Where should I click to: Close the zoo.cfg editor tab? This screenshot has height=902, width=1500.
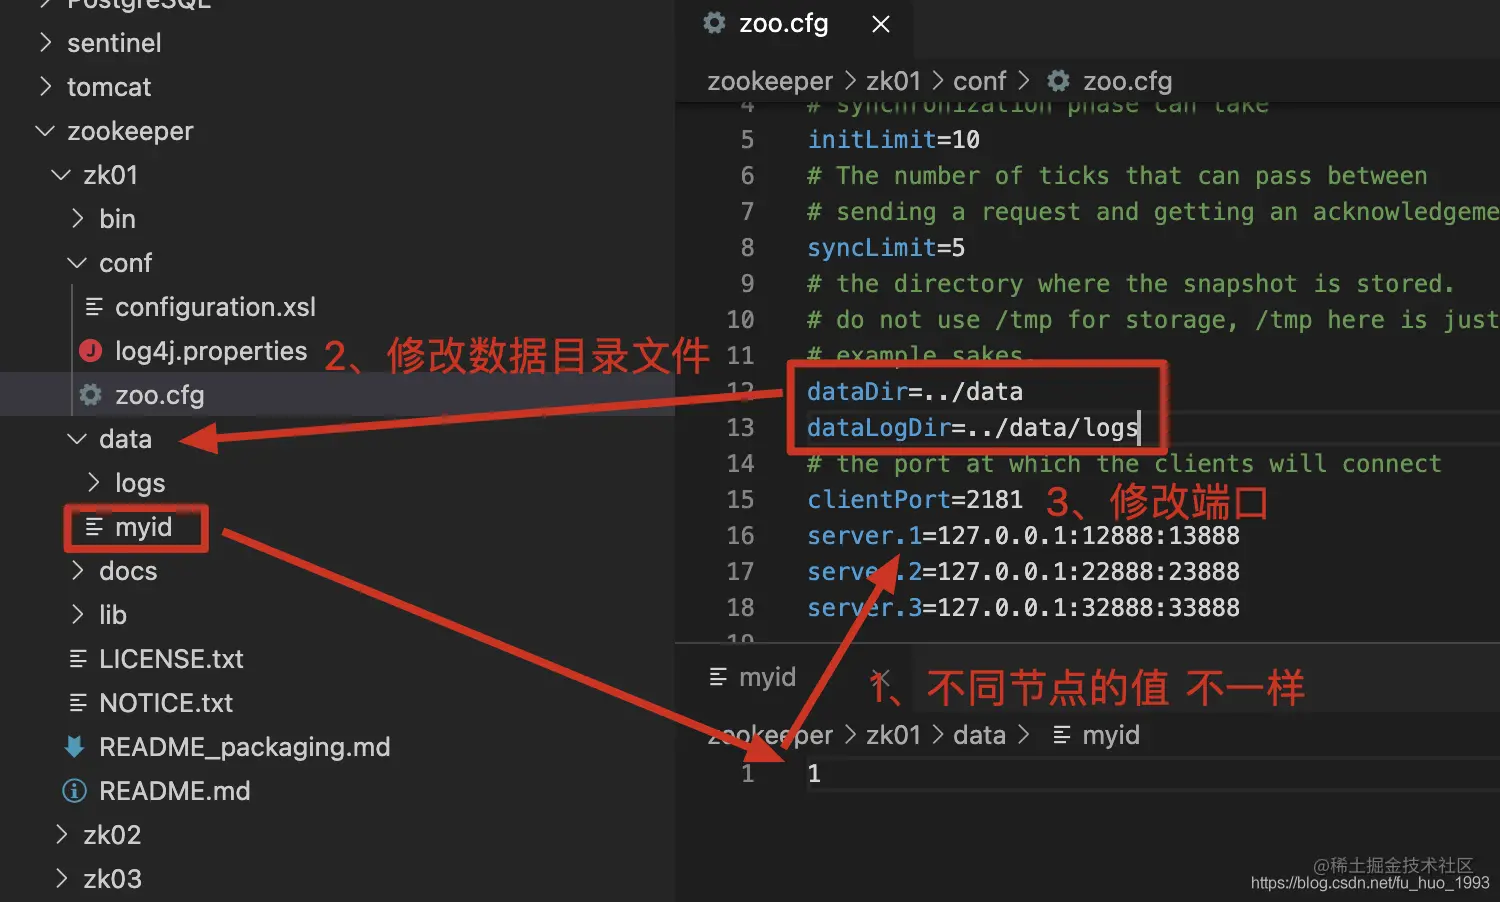881,24
